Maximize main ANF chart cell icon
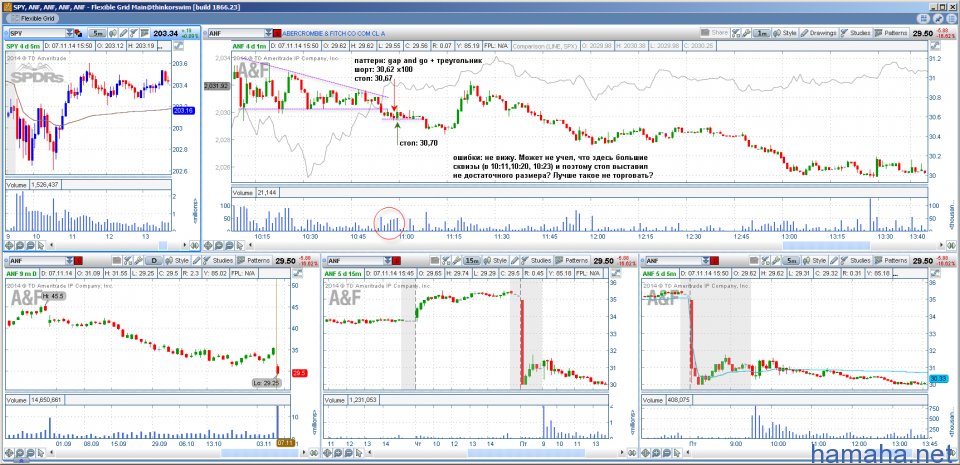This screenshot has width=960, height=465. (935, 45)
